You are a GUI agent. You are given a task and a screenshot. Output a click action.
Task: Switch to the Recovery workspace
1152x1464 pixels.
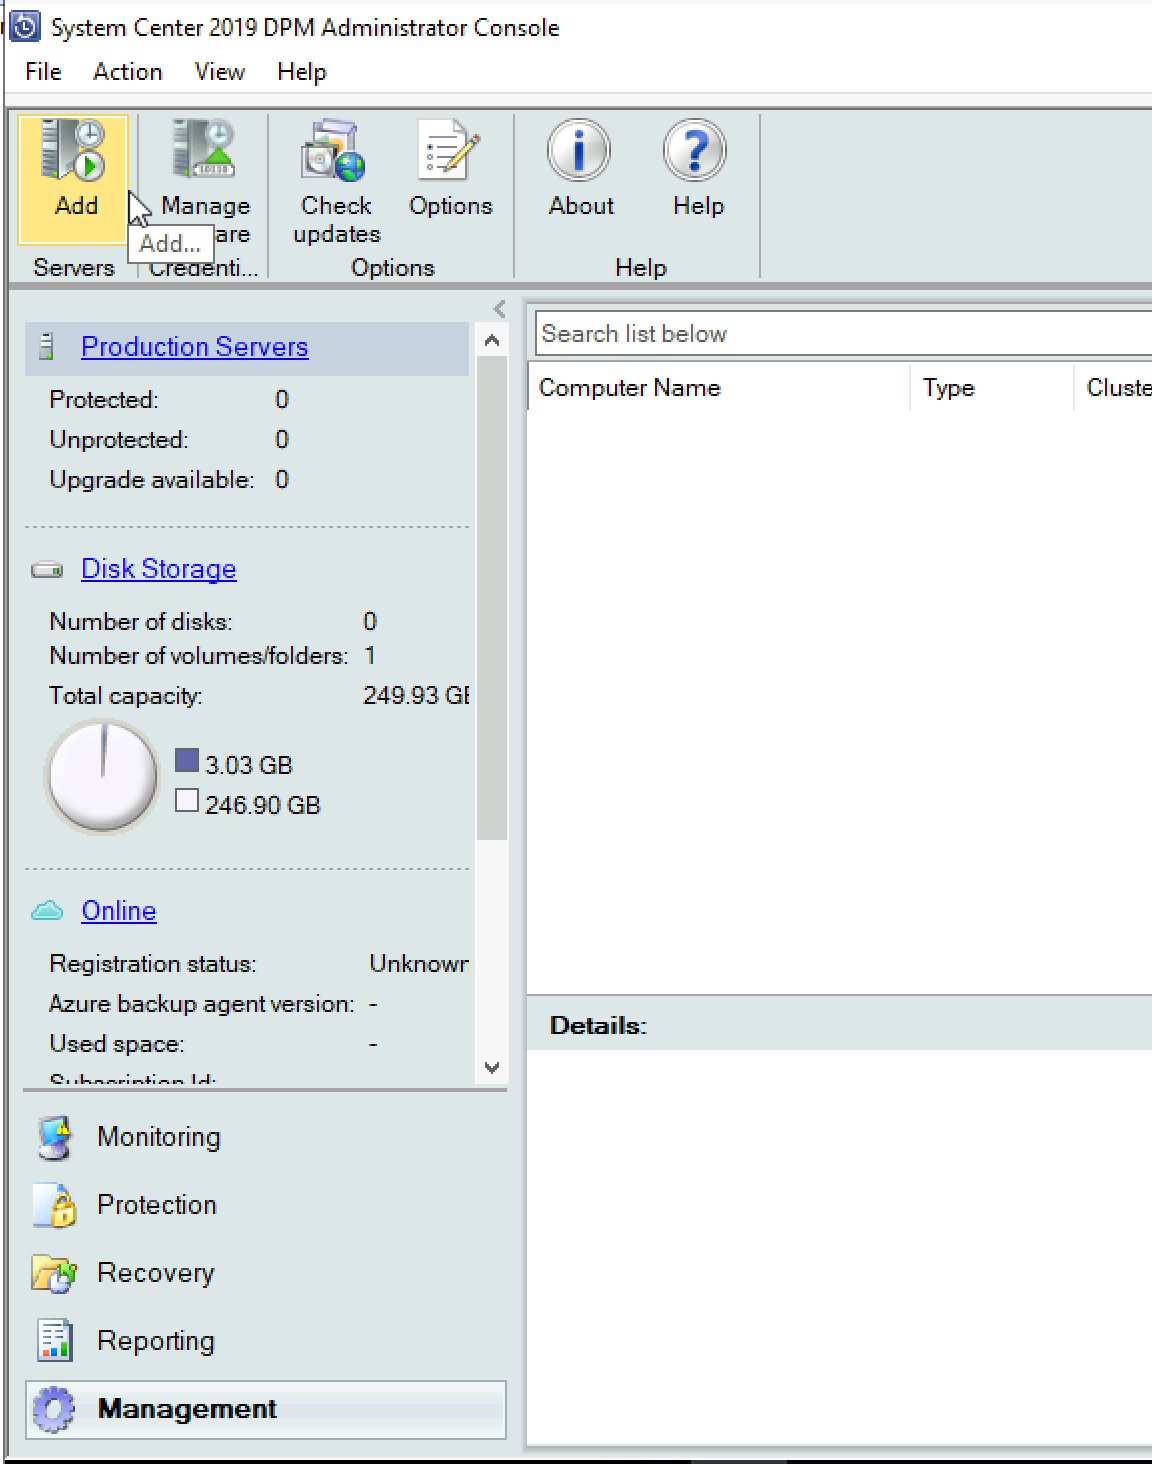coord(156,1273)
